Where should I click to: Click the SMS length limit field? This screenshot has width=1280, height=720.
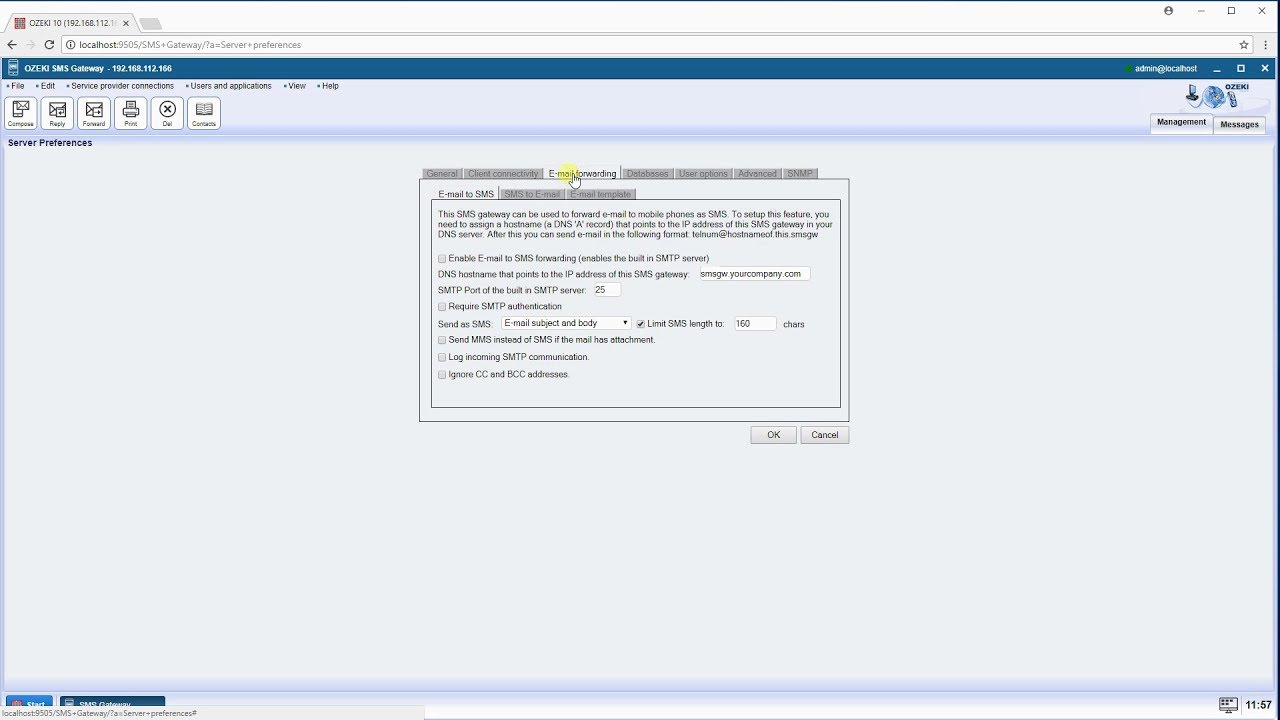tap(755, 324)
